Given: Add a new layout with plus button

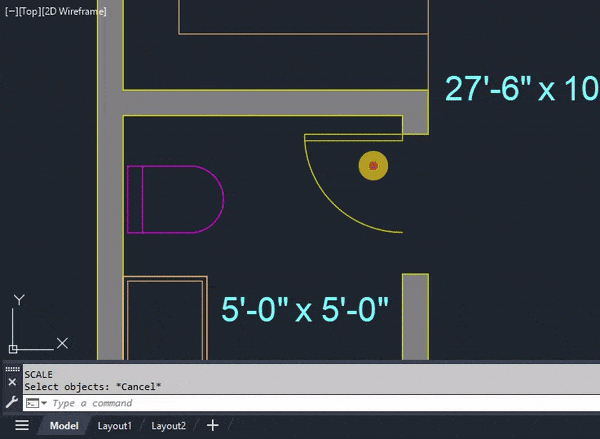Looking at the screenshot, I should tap(212, 425).
